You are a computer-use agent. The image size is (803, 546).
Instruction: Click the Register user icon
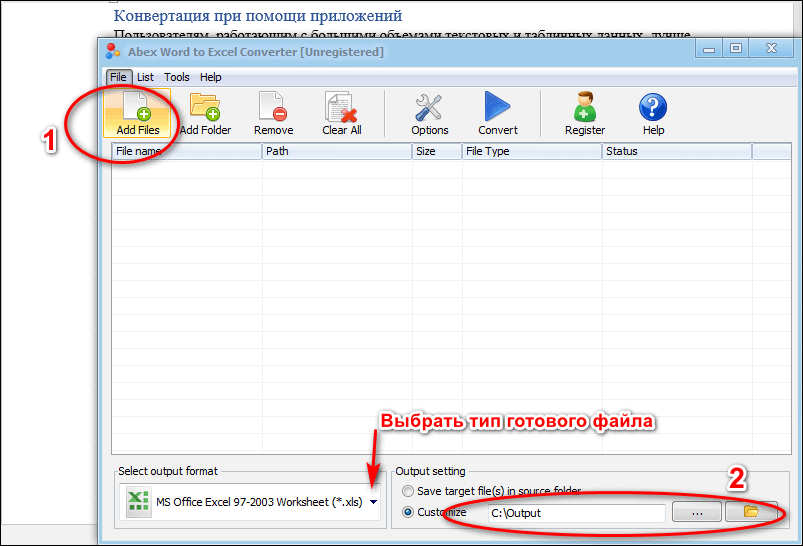pos(585,113)
